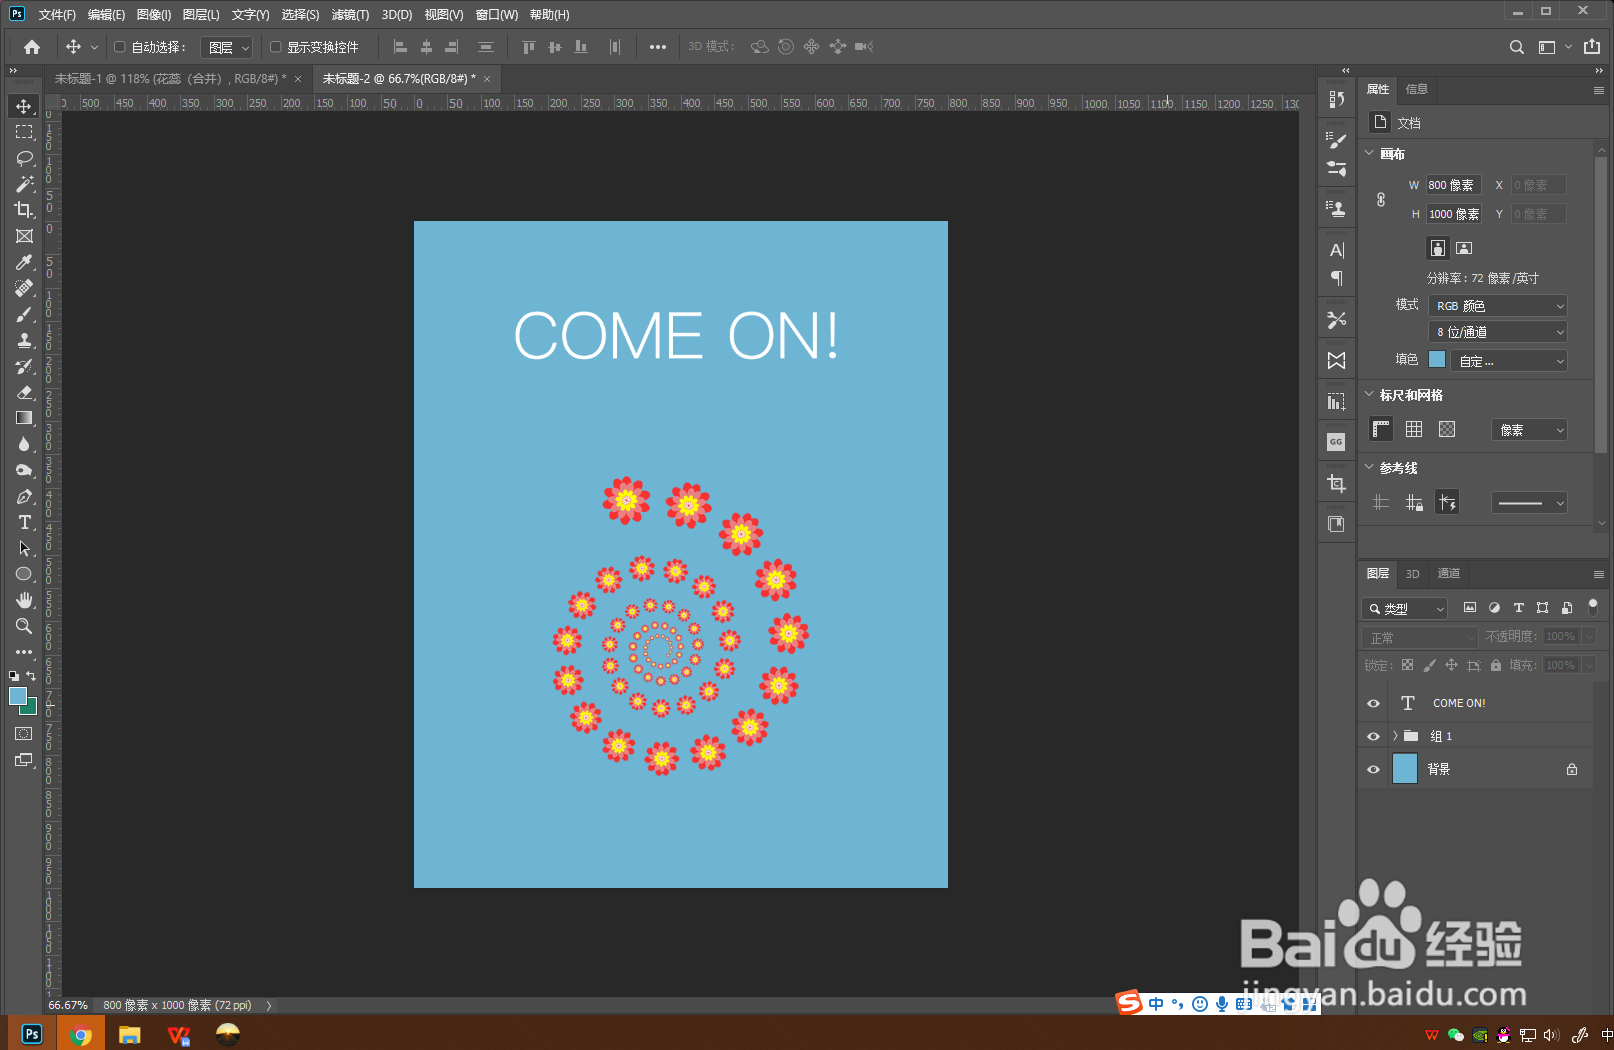Open the guide line style dropdown
This screenshot has width=1614, height=1050.
[x=1529, y=503]
